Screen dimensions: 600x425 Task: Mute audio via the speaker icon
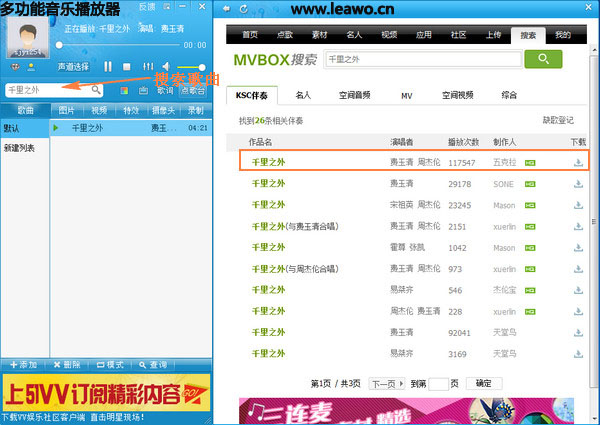click(166, 67)
